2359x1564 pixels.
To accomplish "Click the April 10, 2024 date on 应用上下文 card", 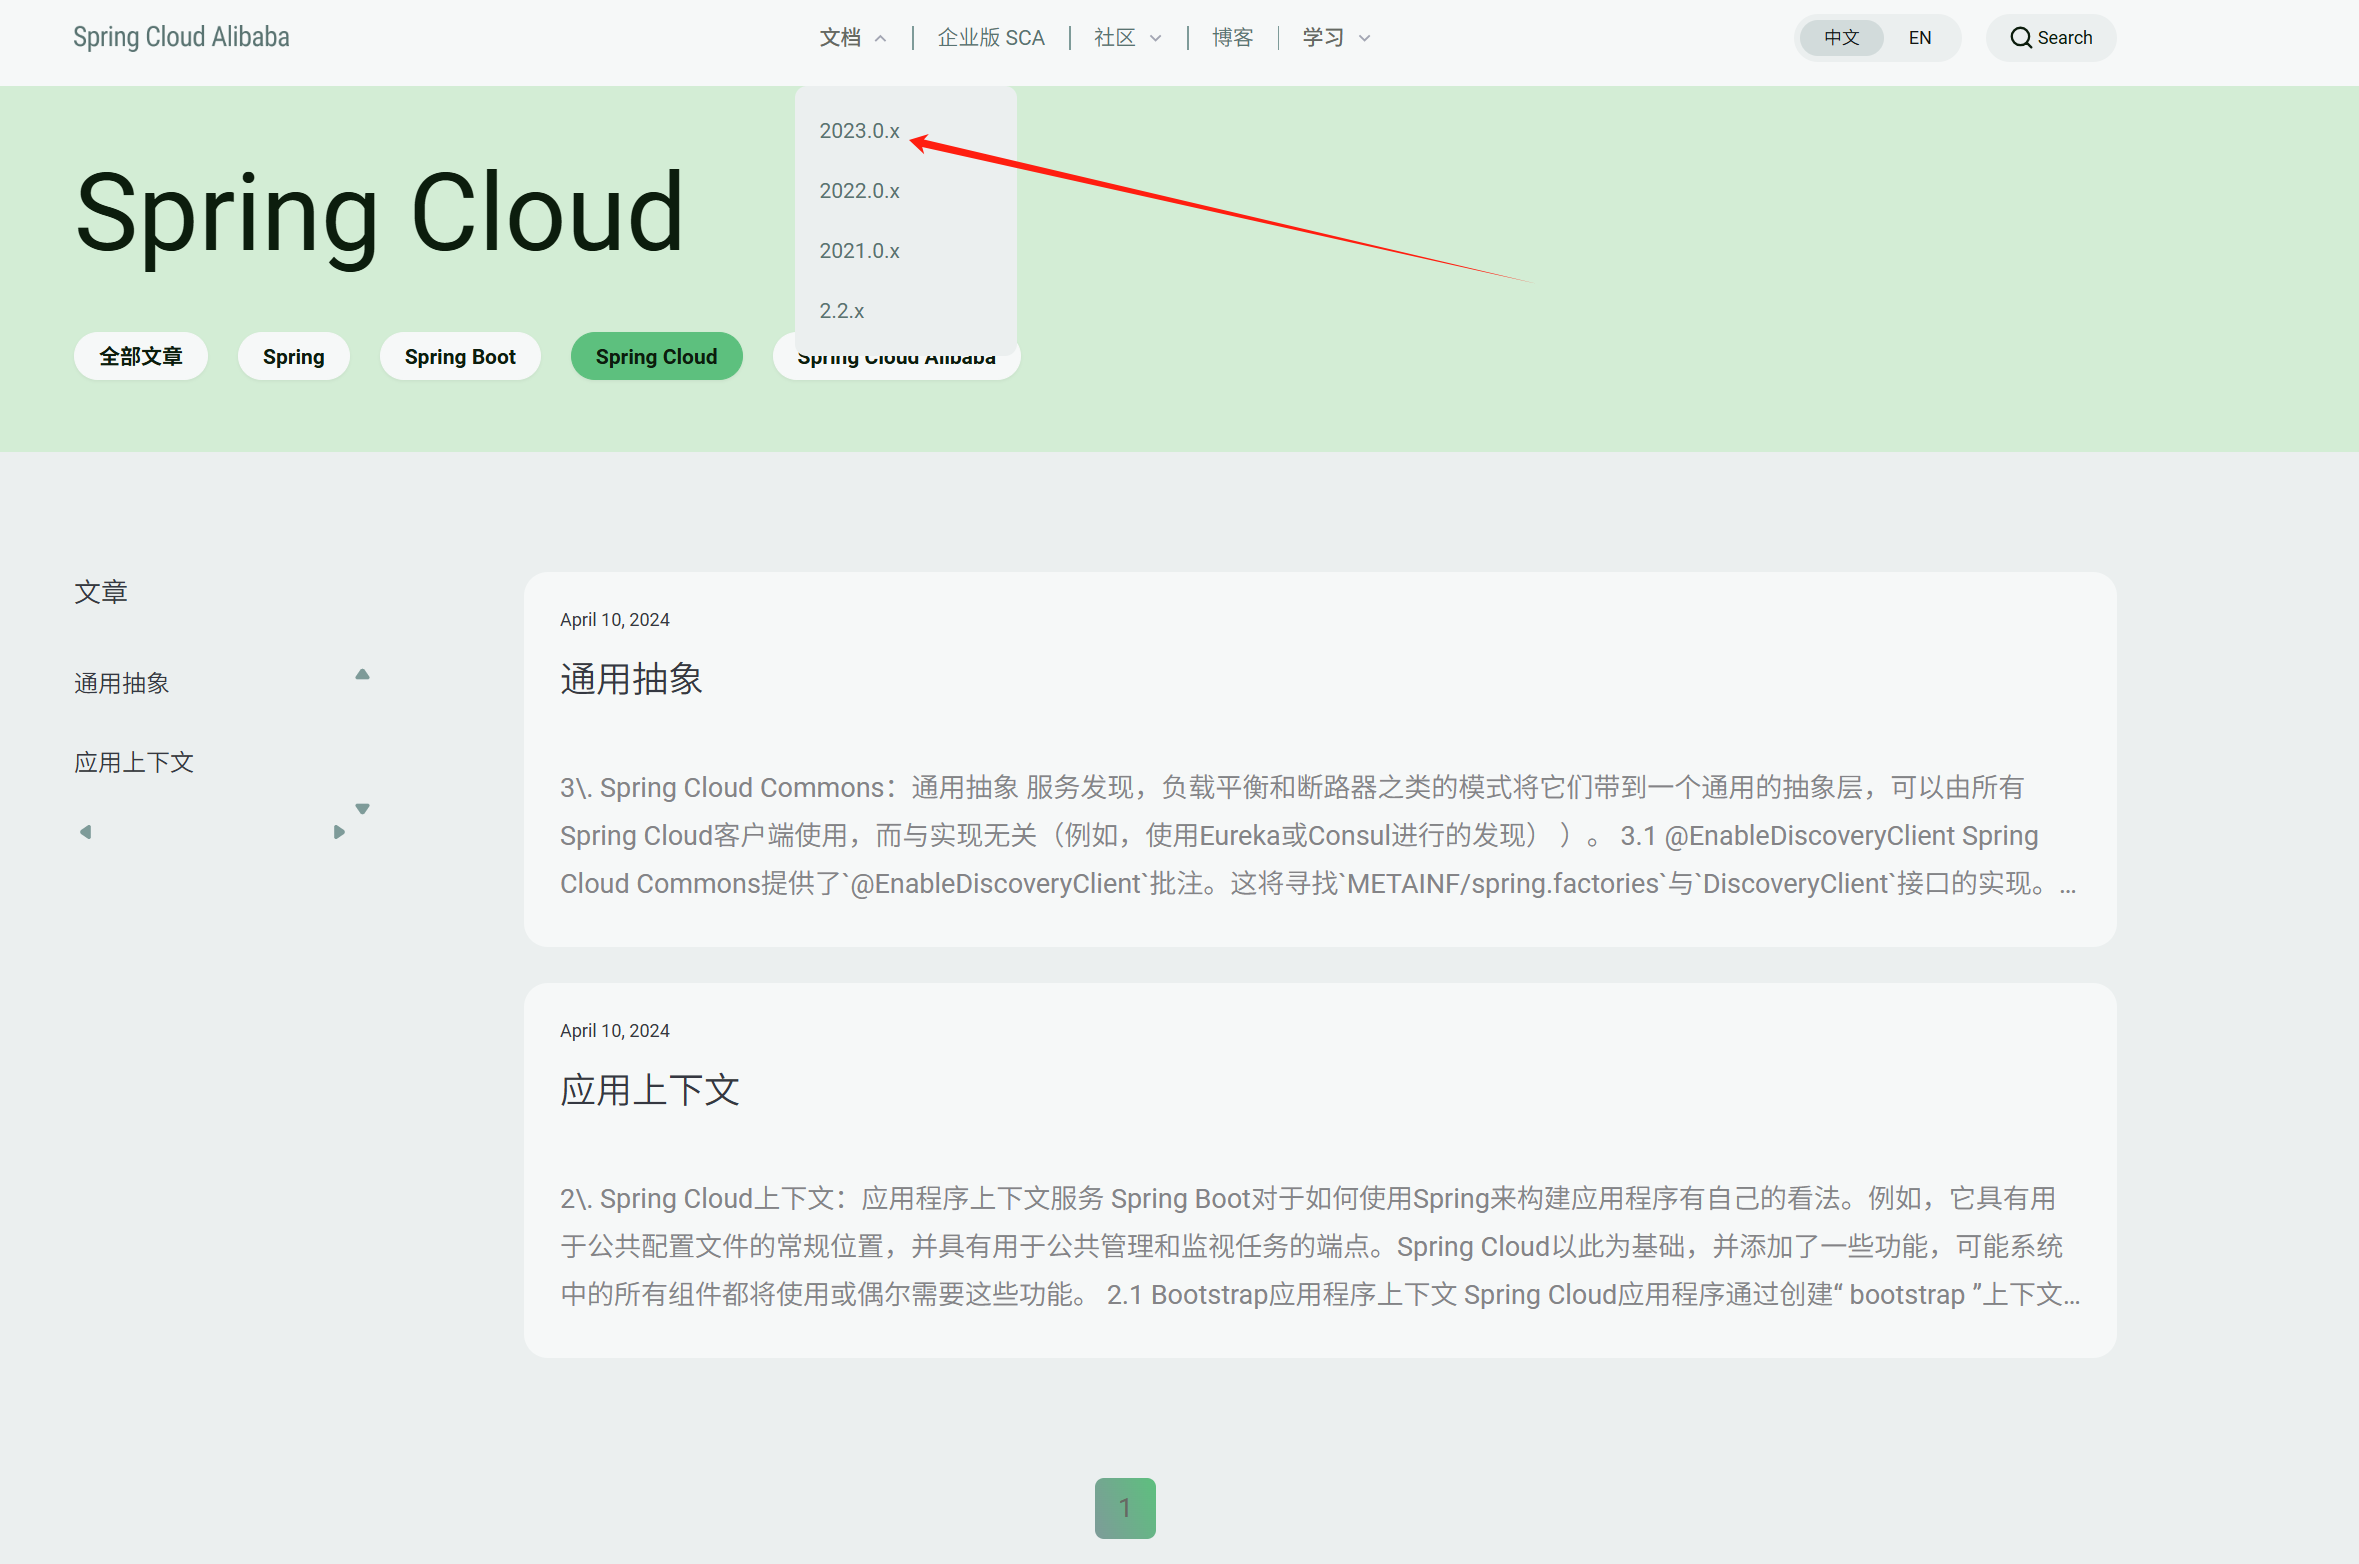I will [x=615, y=1031].
